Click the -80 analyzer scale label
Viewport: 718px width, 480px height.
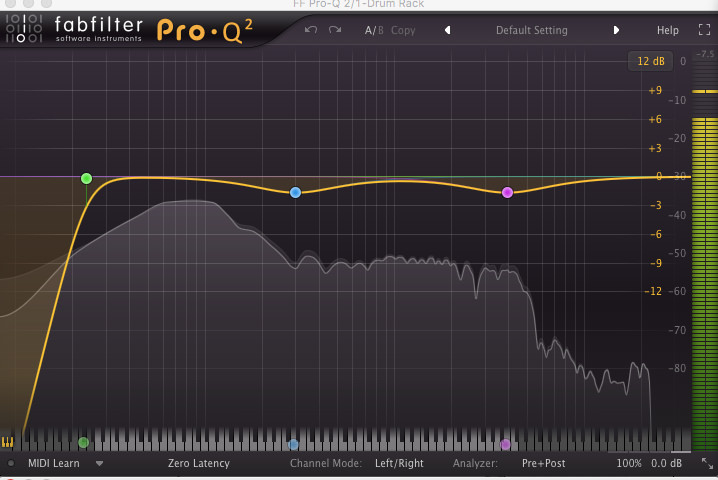677,368
